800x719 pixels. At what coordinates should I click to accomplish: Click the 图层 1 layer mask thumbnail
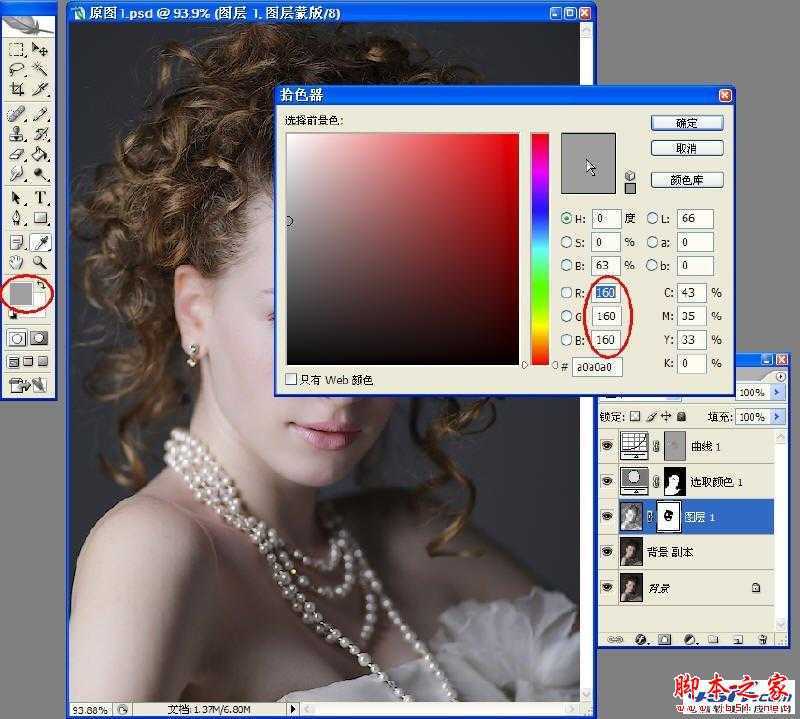(668, 516)
